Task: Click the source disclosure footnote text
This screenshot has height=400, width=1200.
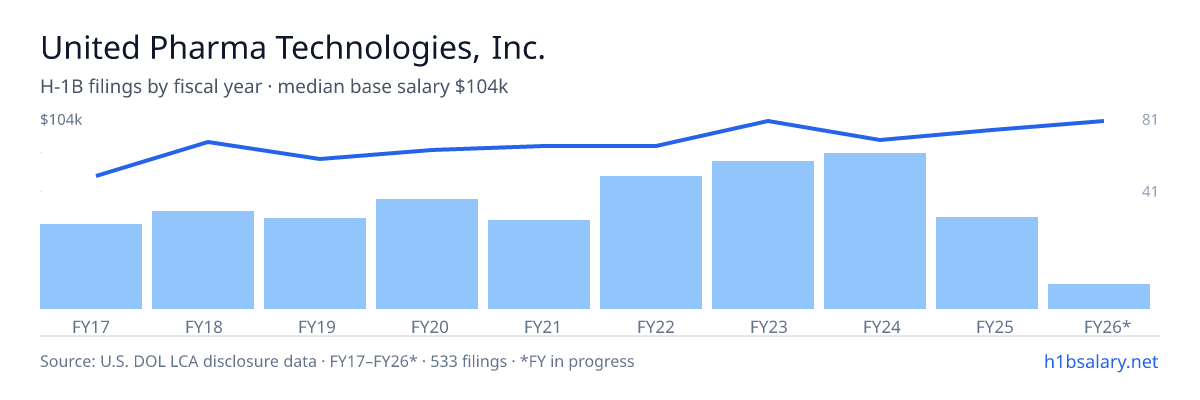Action: tap(337, 361)
